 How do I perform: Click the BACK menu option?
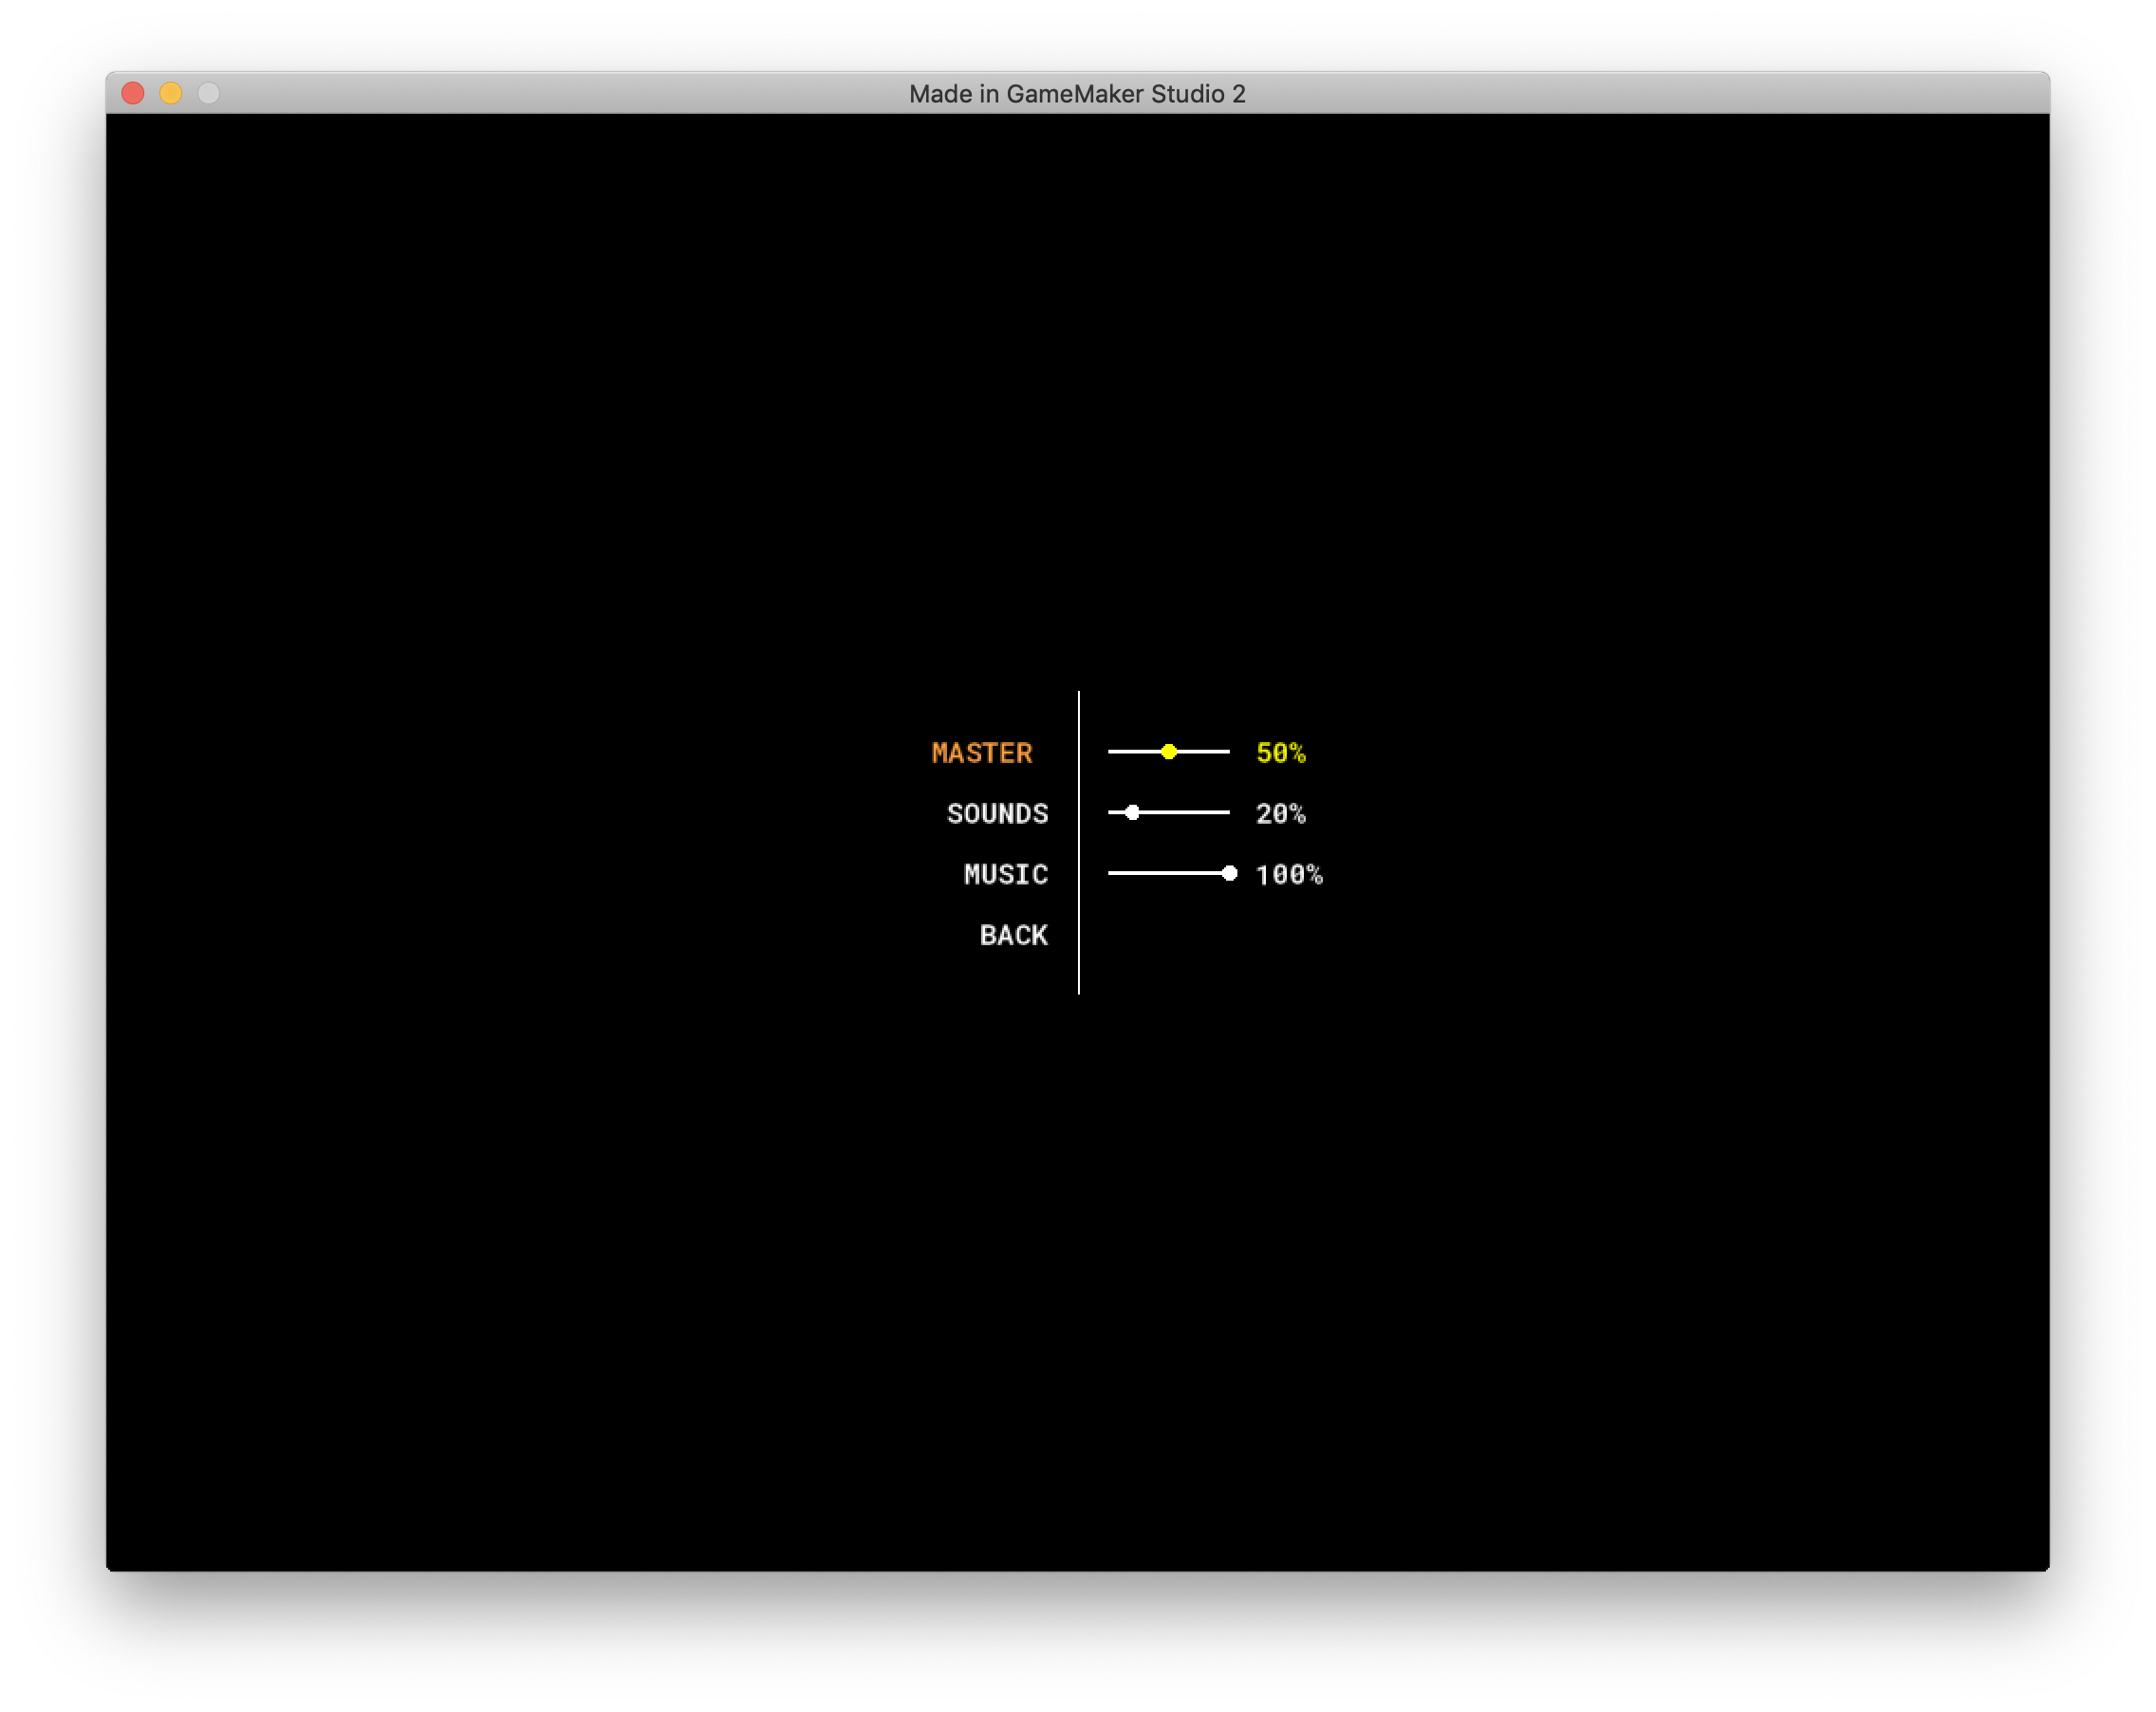point(1013,936)
